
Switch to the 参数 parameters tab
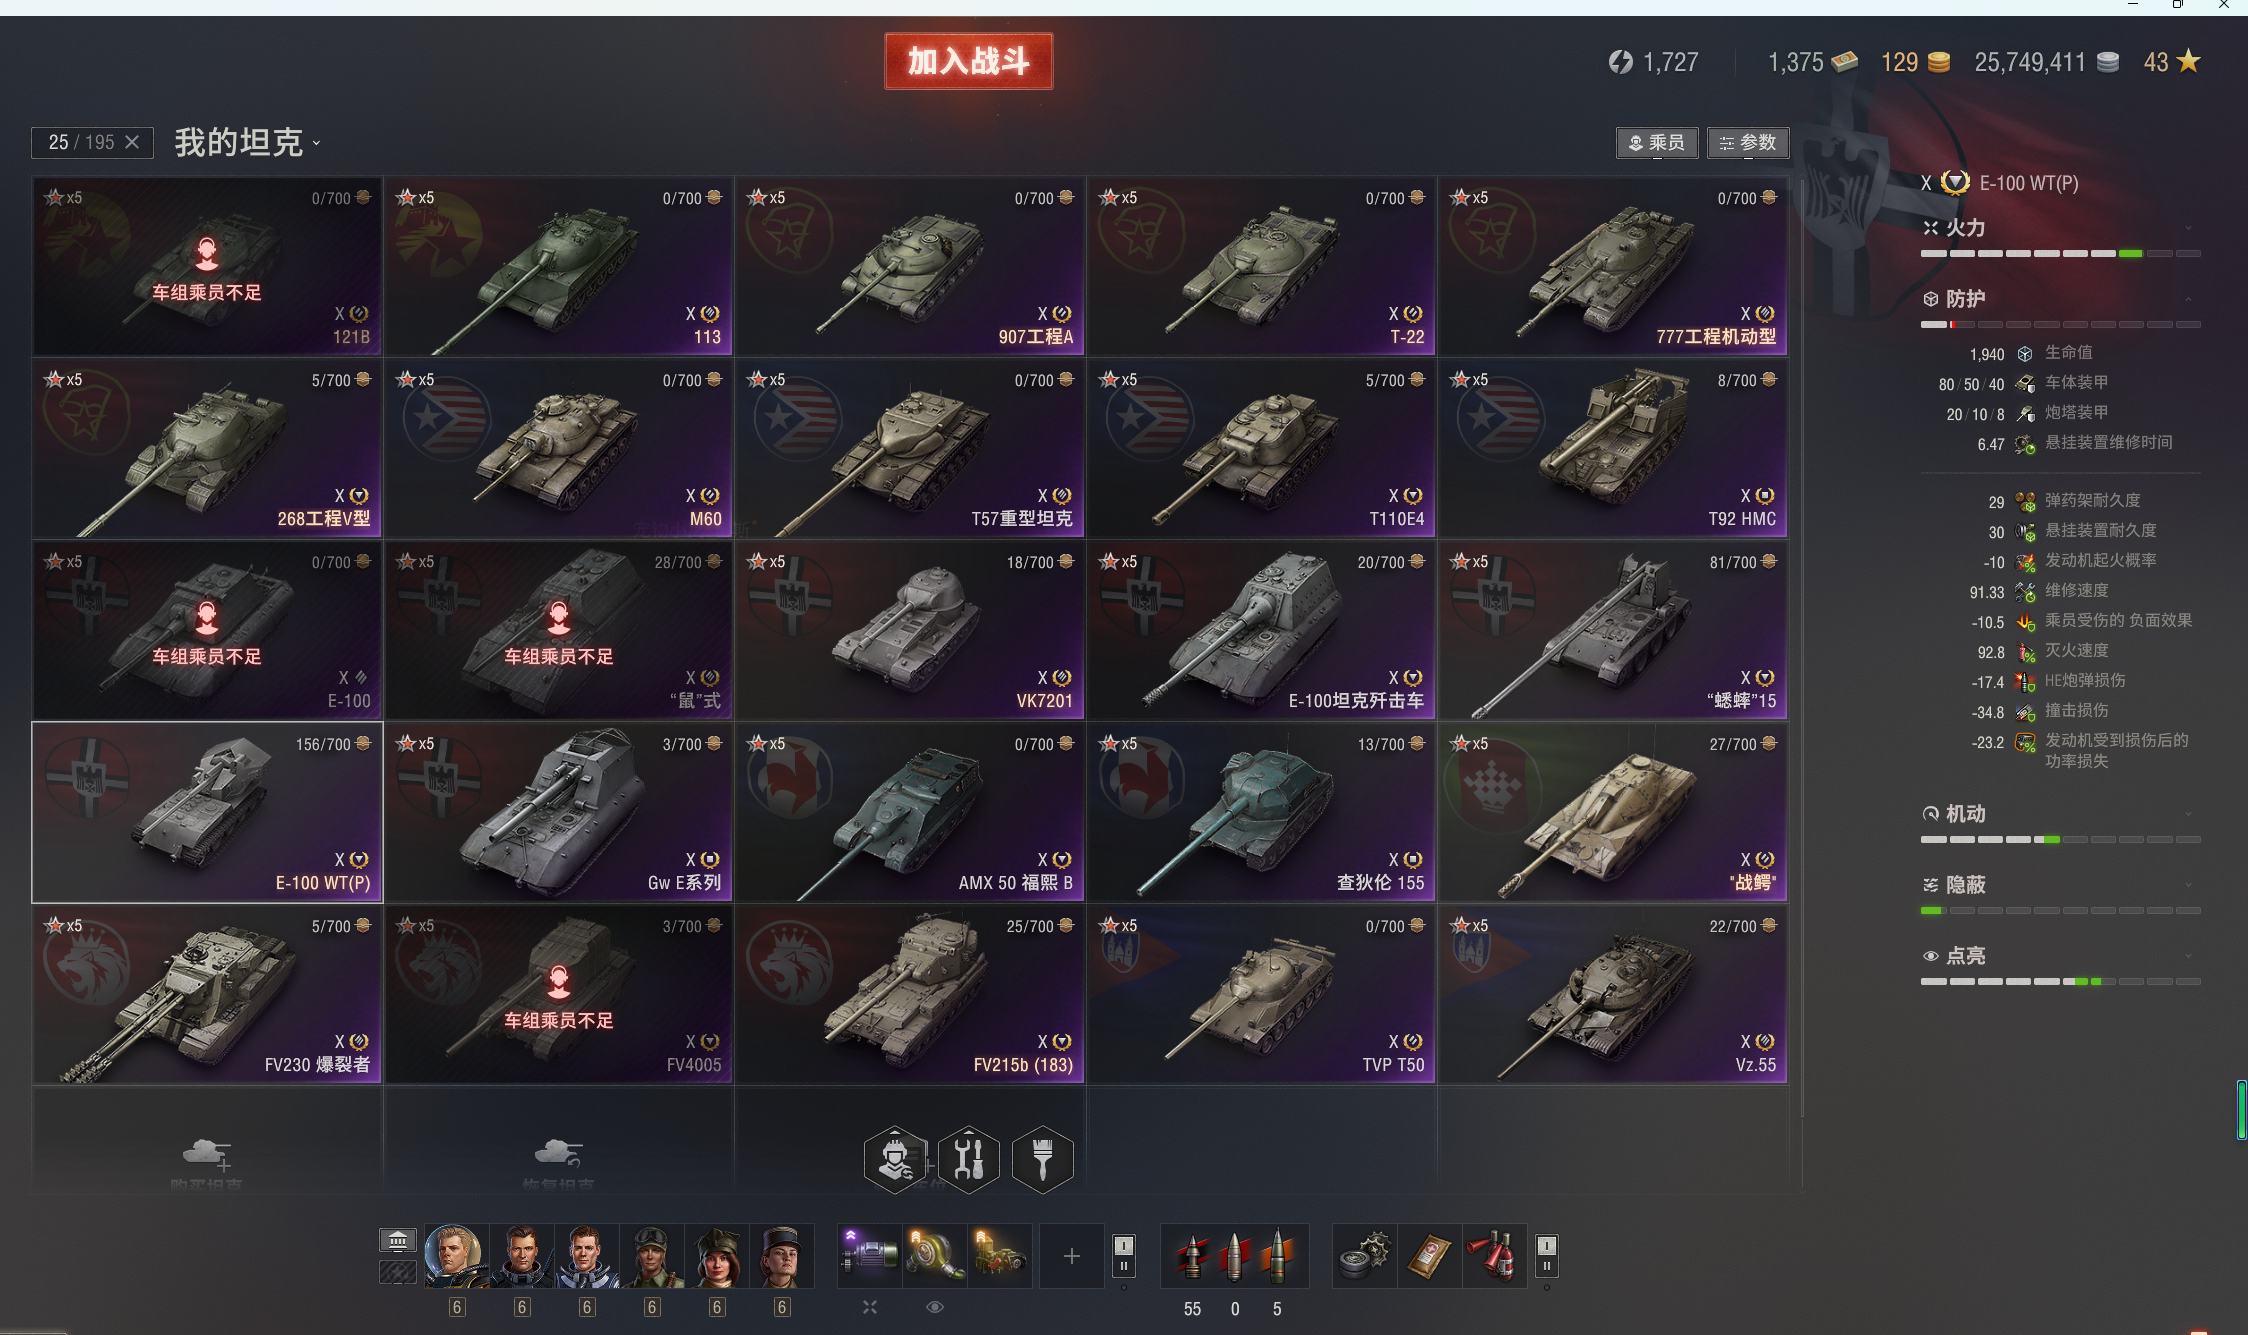click(1748, 143)
